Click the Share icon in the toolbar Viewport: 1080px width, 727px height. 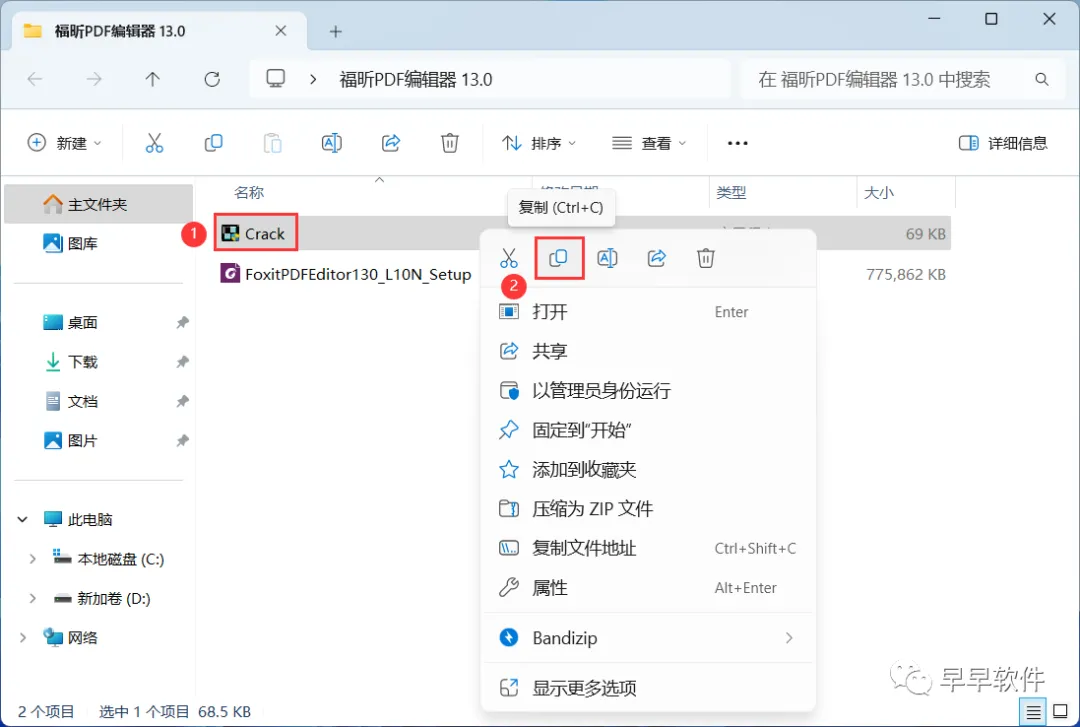391,143
